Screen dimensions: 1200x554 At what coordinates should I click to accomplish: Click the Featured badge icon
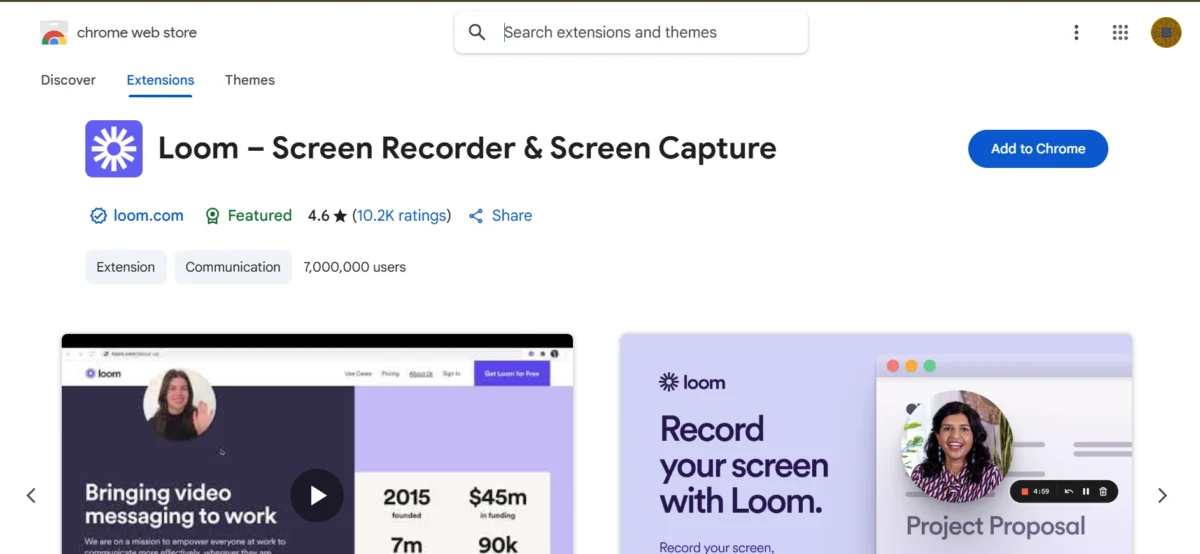212,216
